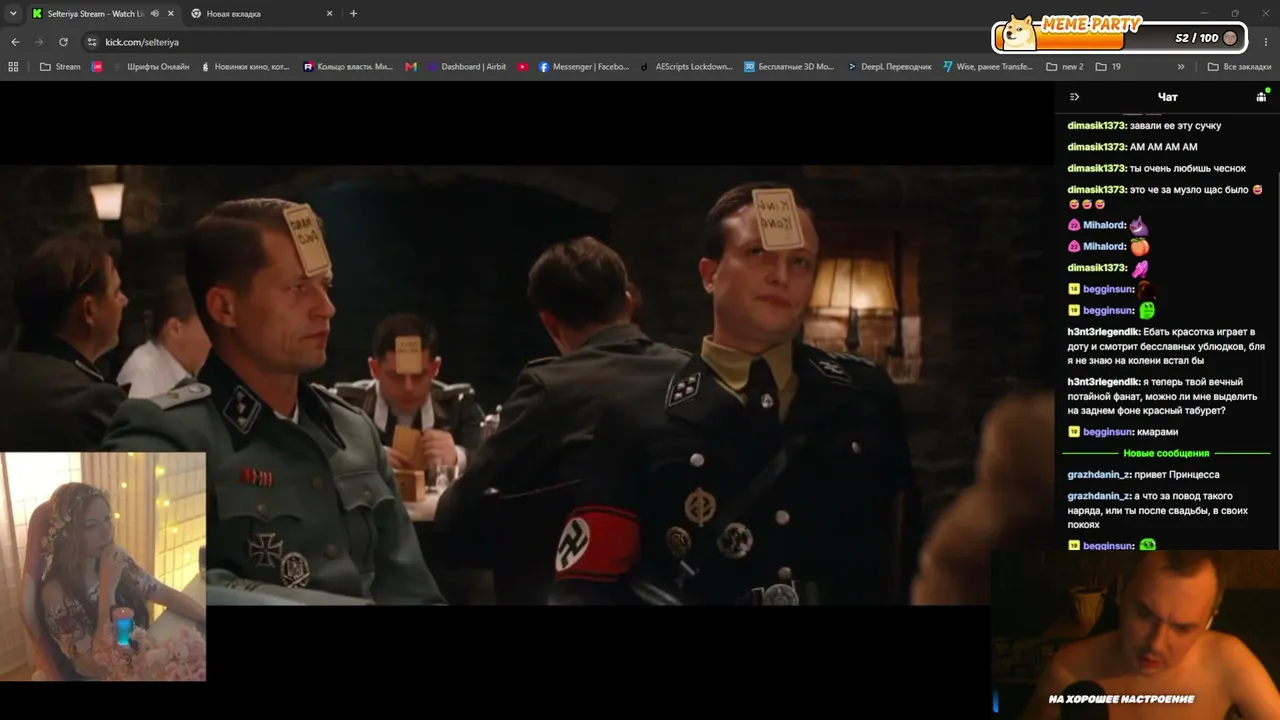Click the shirtless man webcam overlay

1135,634
